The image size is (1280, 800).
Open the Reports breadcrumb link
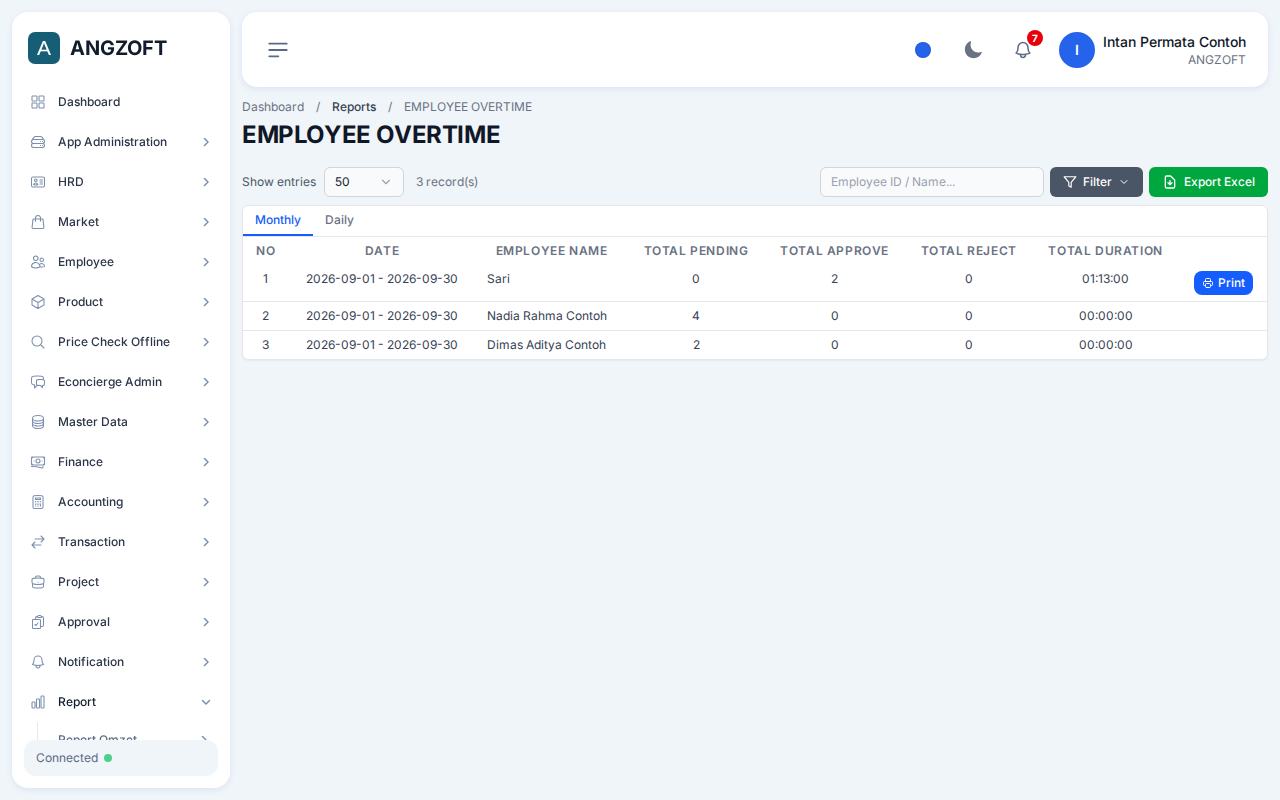point(354,107)
